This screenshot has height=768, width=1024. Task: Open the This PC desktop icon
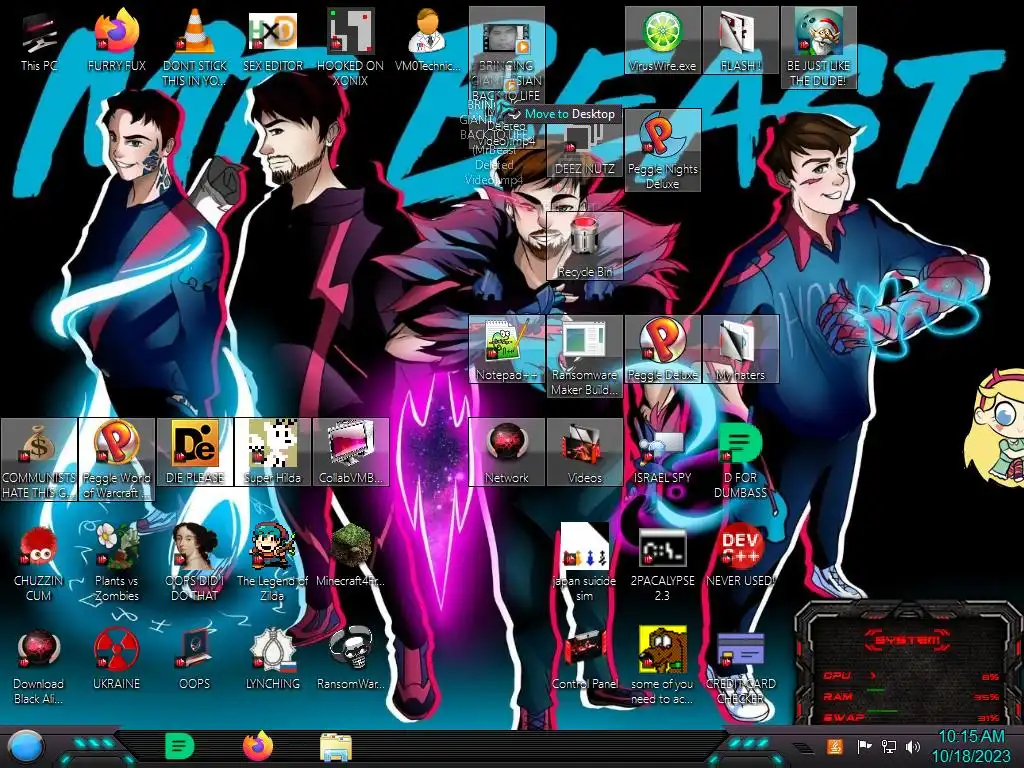(x=39, y=40)
